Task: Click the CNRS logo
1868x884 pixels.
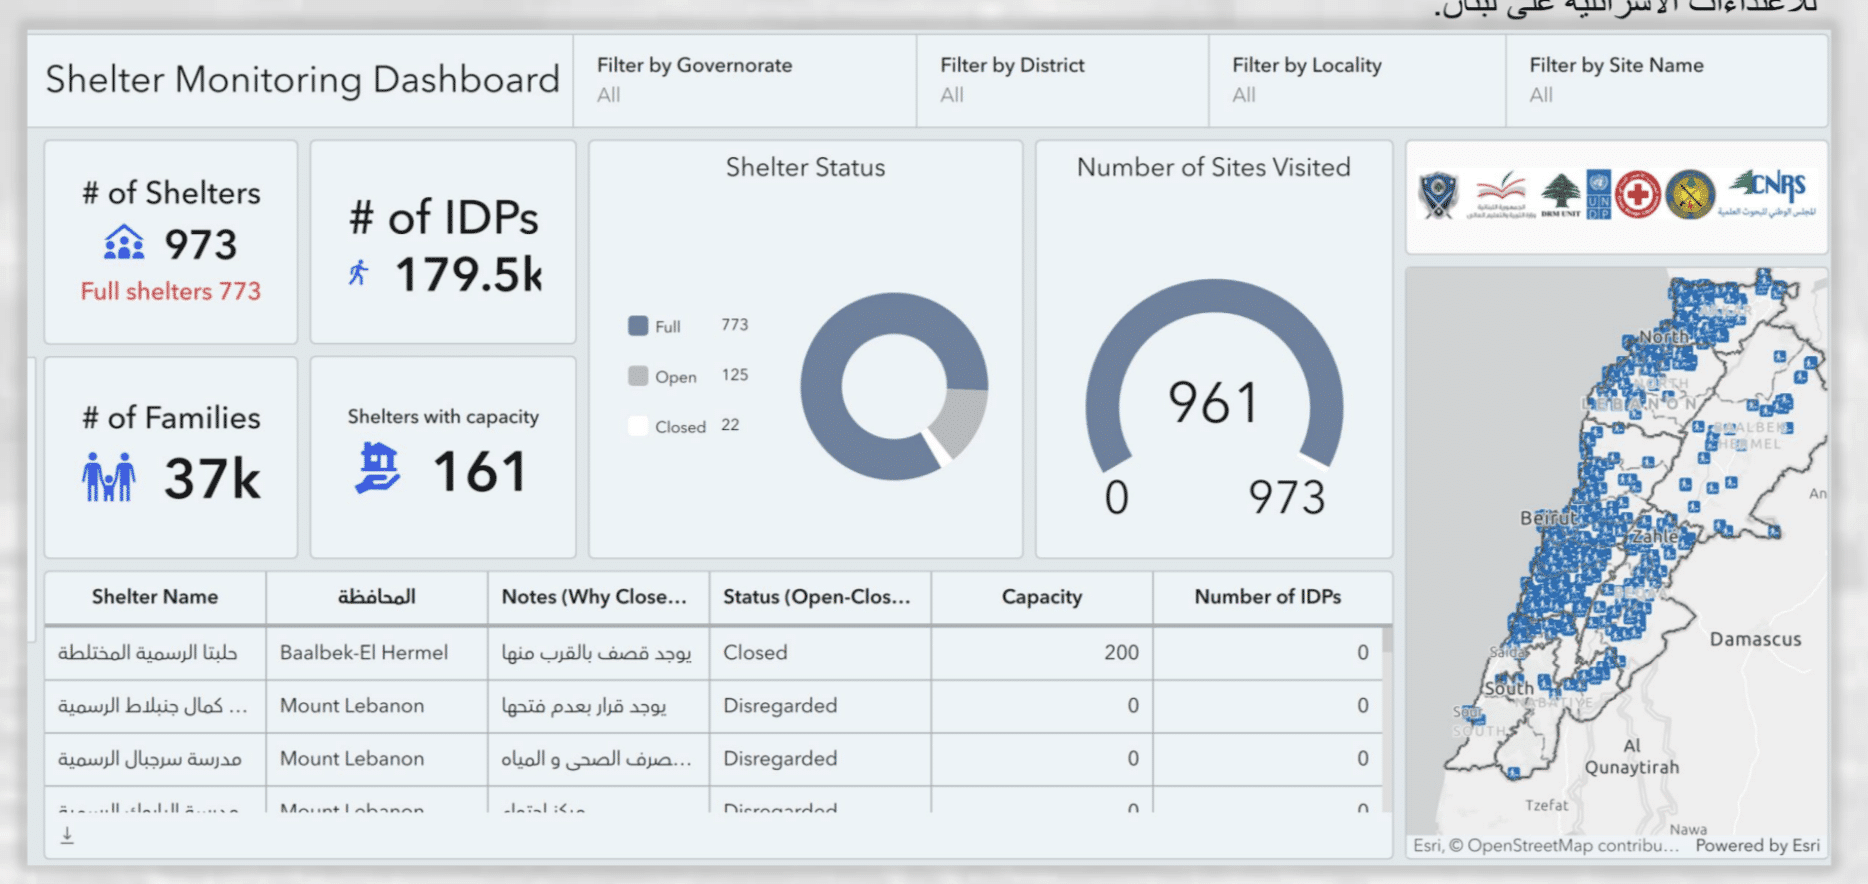Action: point(1767,193)
